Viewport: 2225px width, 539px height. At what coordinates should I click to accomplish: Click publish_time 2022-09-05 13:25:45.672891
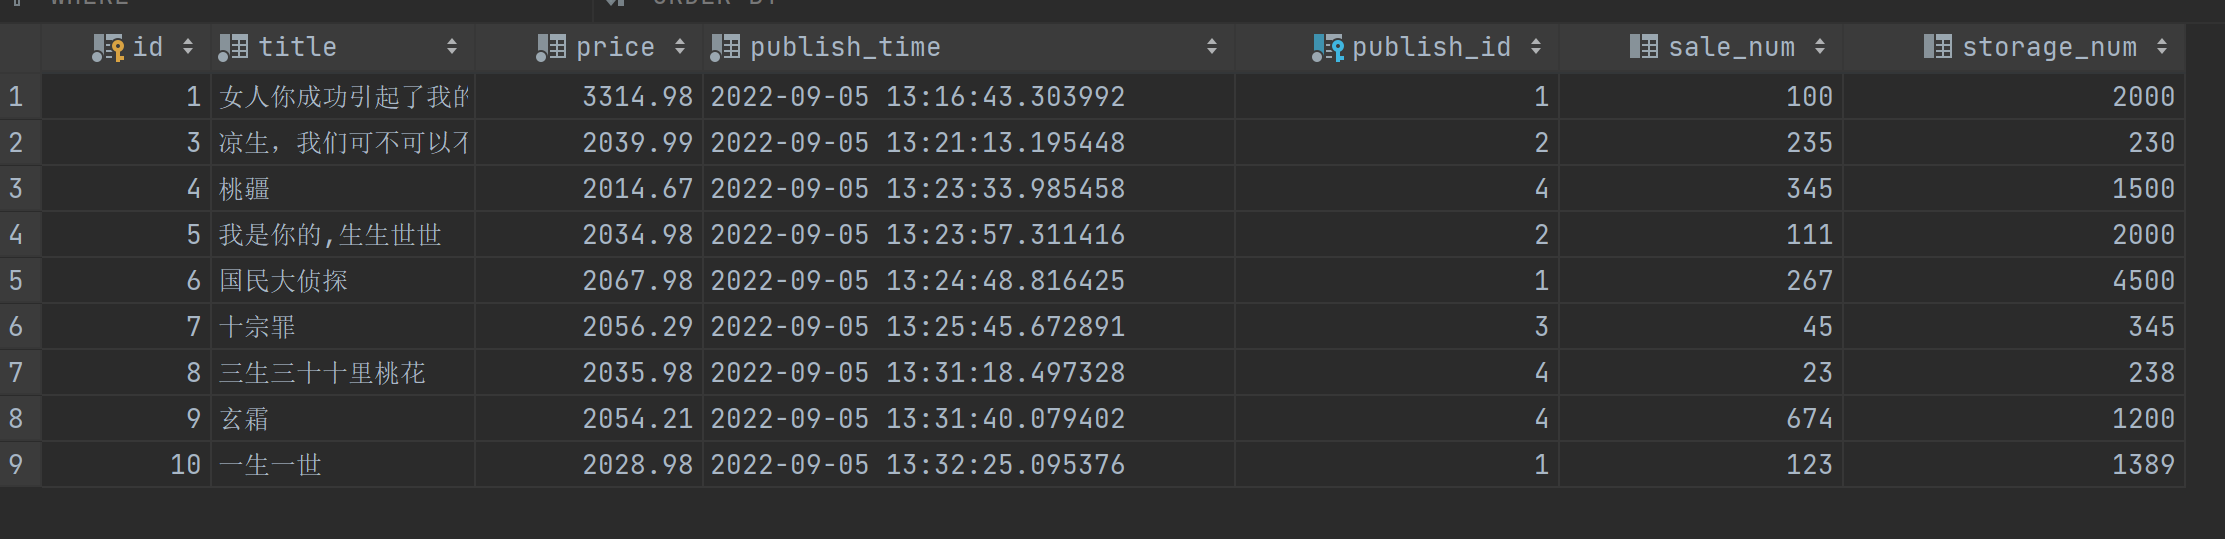(x=918, y=327)
